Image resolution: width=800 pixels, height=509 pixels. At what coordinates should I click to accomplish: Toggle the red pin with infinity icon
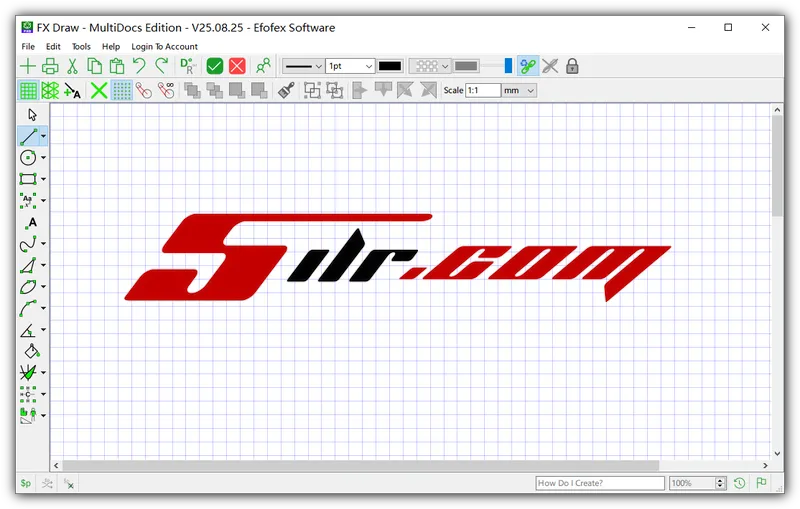[x=166, y=90]
